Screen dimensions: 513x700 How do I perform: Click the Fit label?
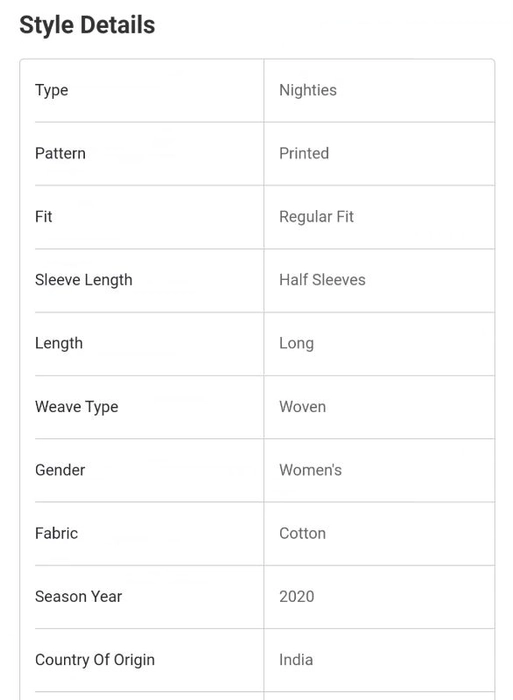44,217
